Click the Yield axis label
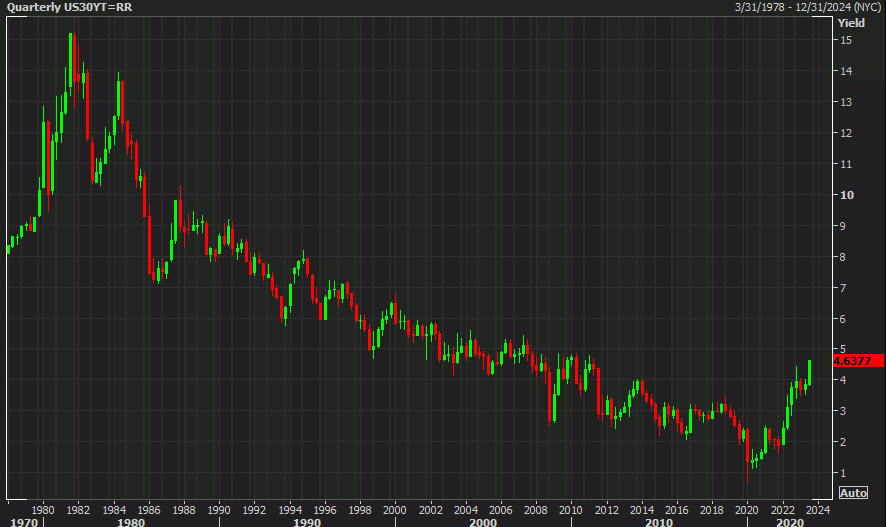Screen dimensions: 886x527 [x=851, y=23]
